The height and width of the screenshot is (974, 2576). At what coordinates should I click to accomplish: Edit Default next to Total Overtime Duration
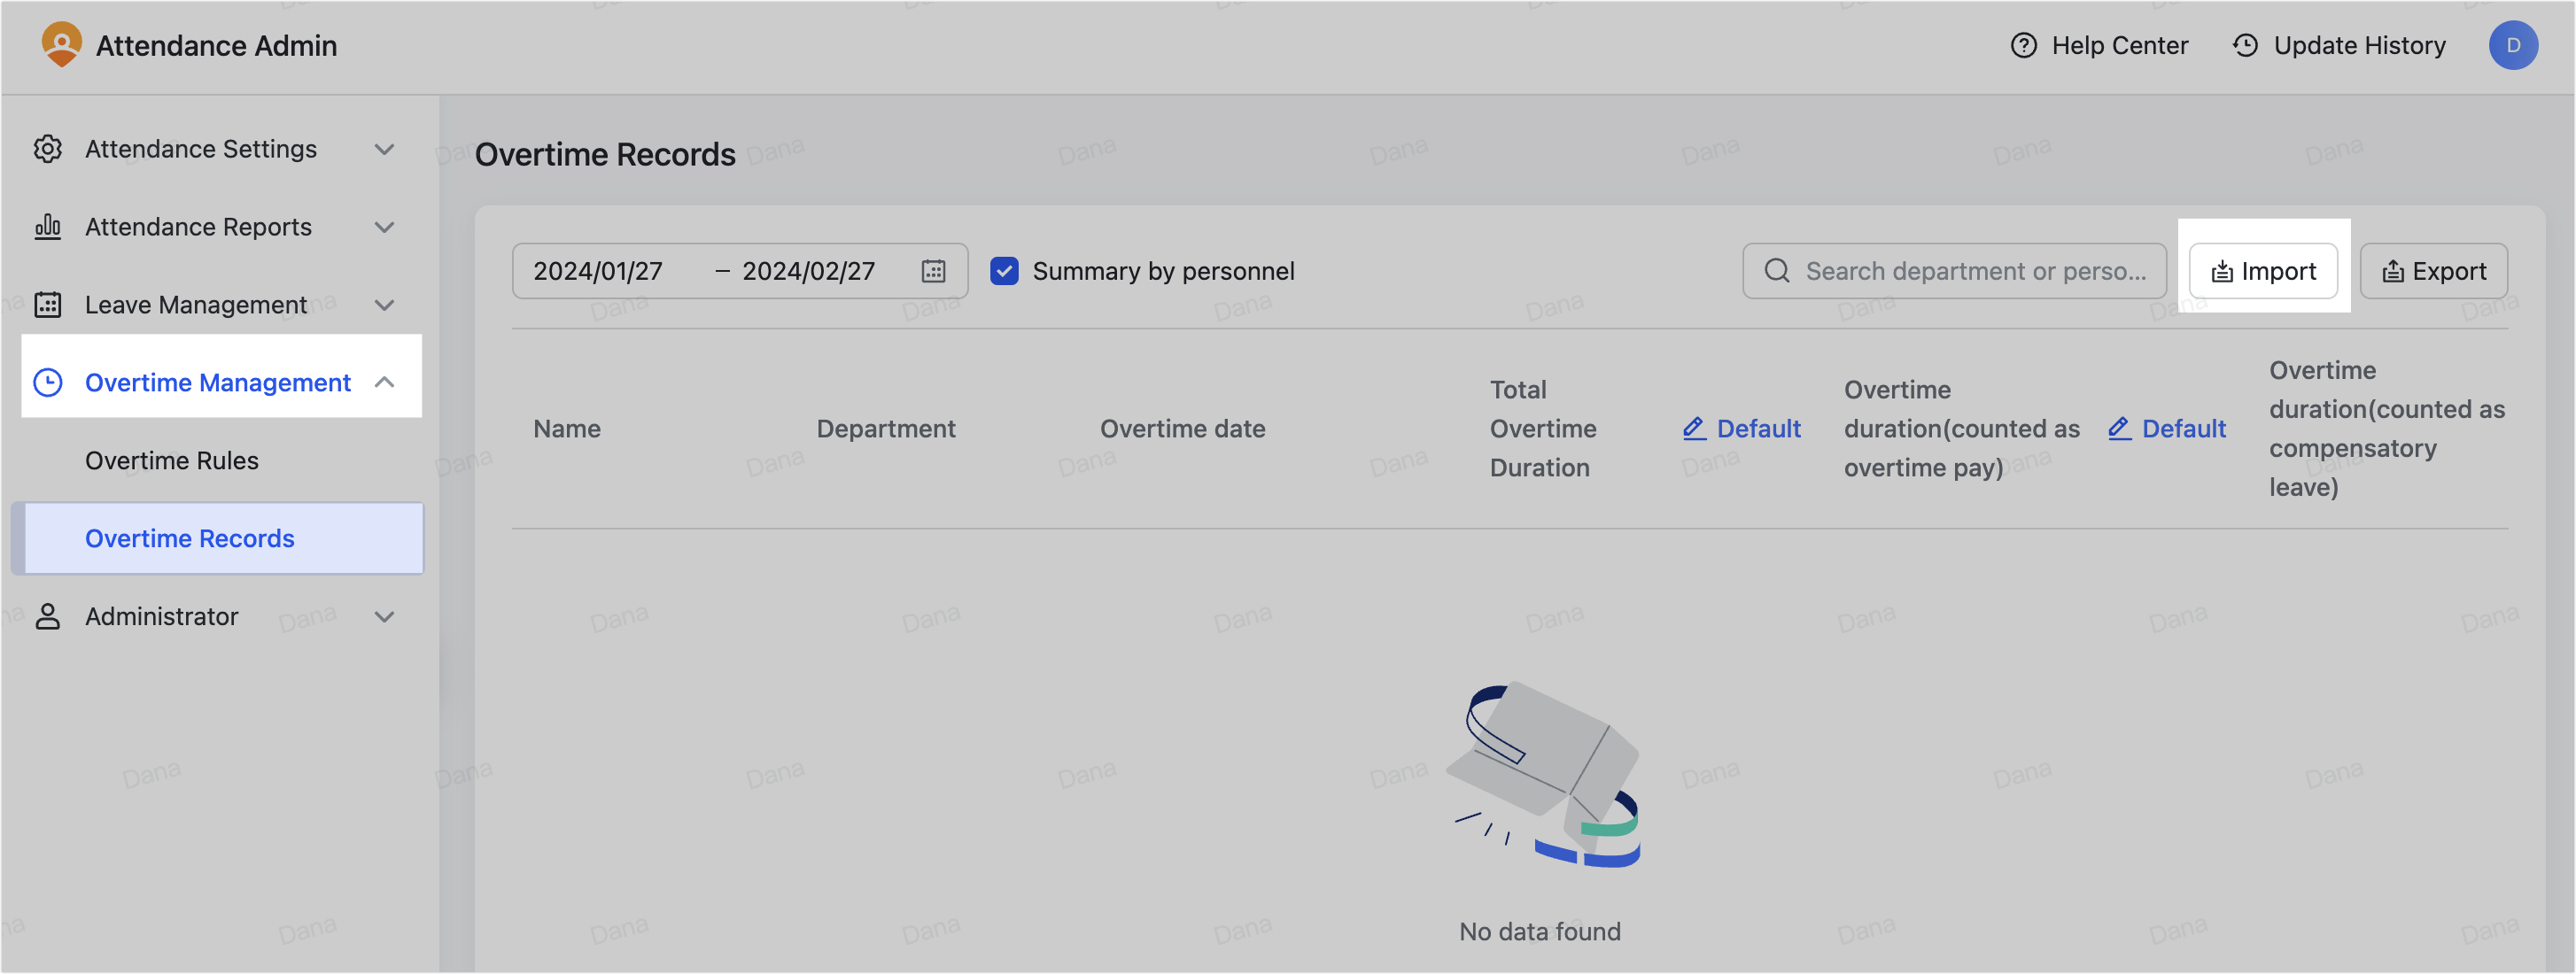click(x=1741, y=429)
